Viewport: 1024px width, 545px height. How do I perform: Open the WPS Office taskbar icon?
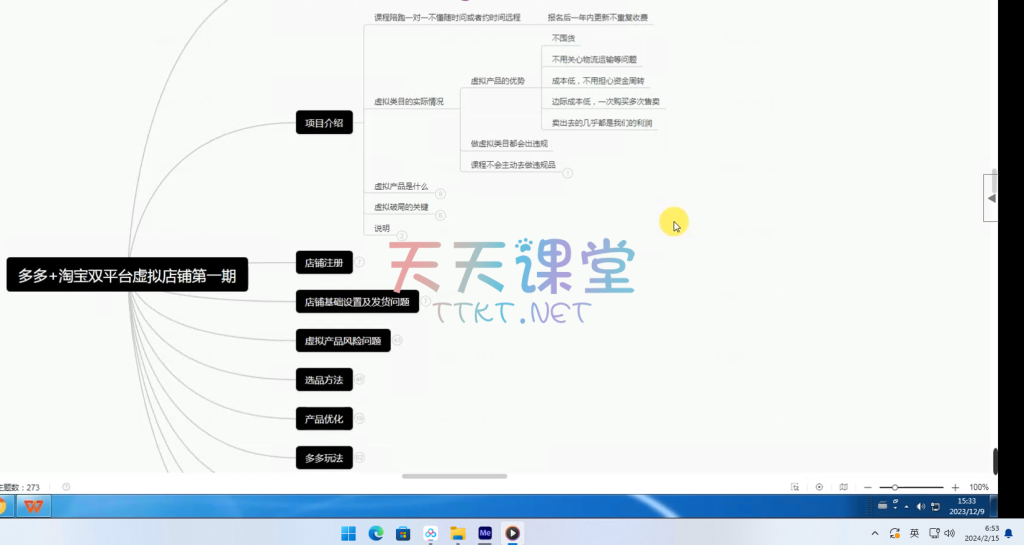(34, 506)
